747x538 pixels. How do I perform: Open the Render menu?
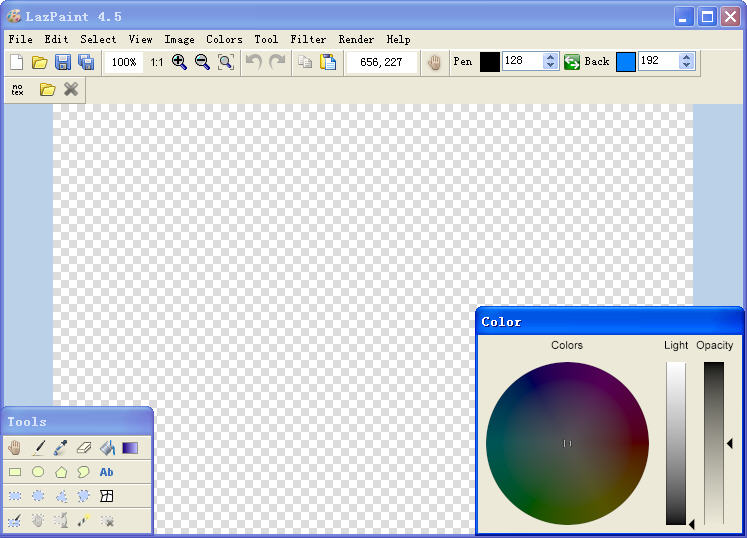[356, 39]
